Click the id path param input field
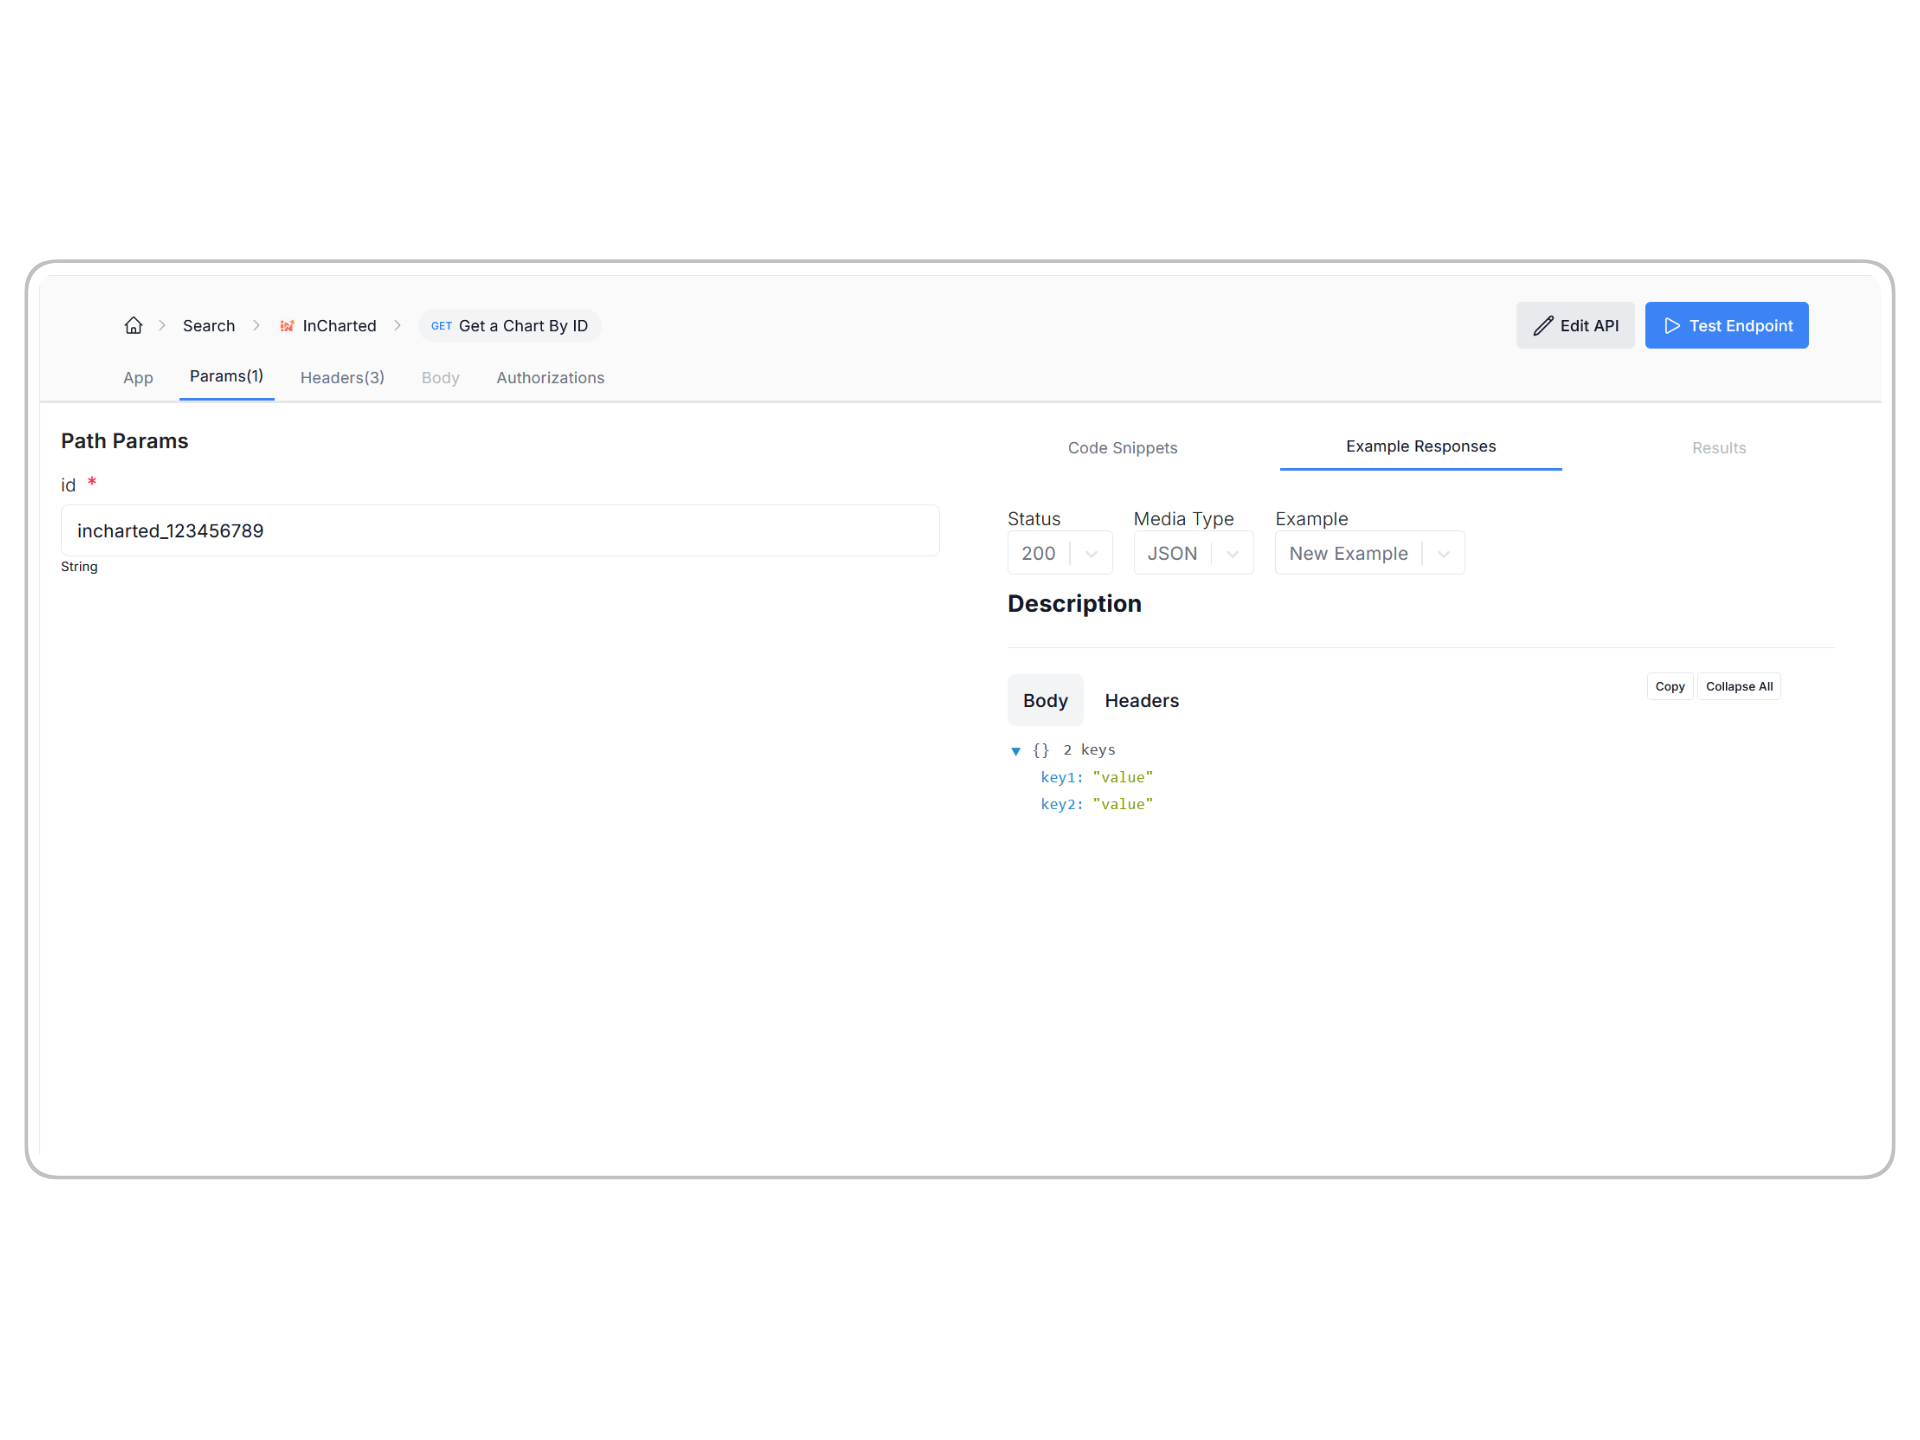 500,531
